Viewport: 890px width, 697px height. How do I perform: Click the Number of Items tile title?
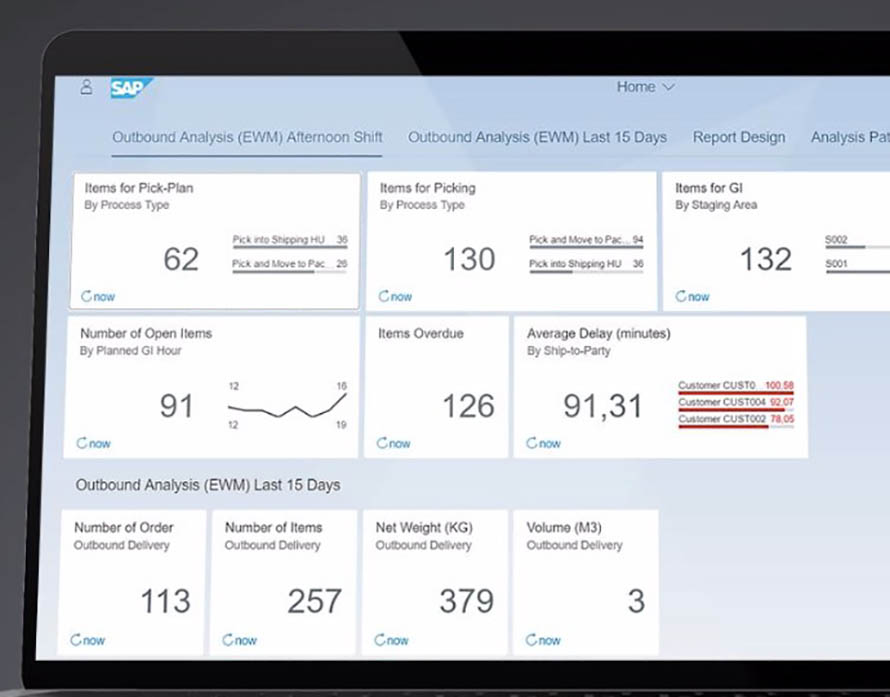(274, 527)
